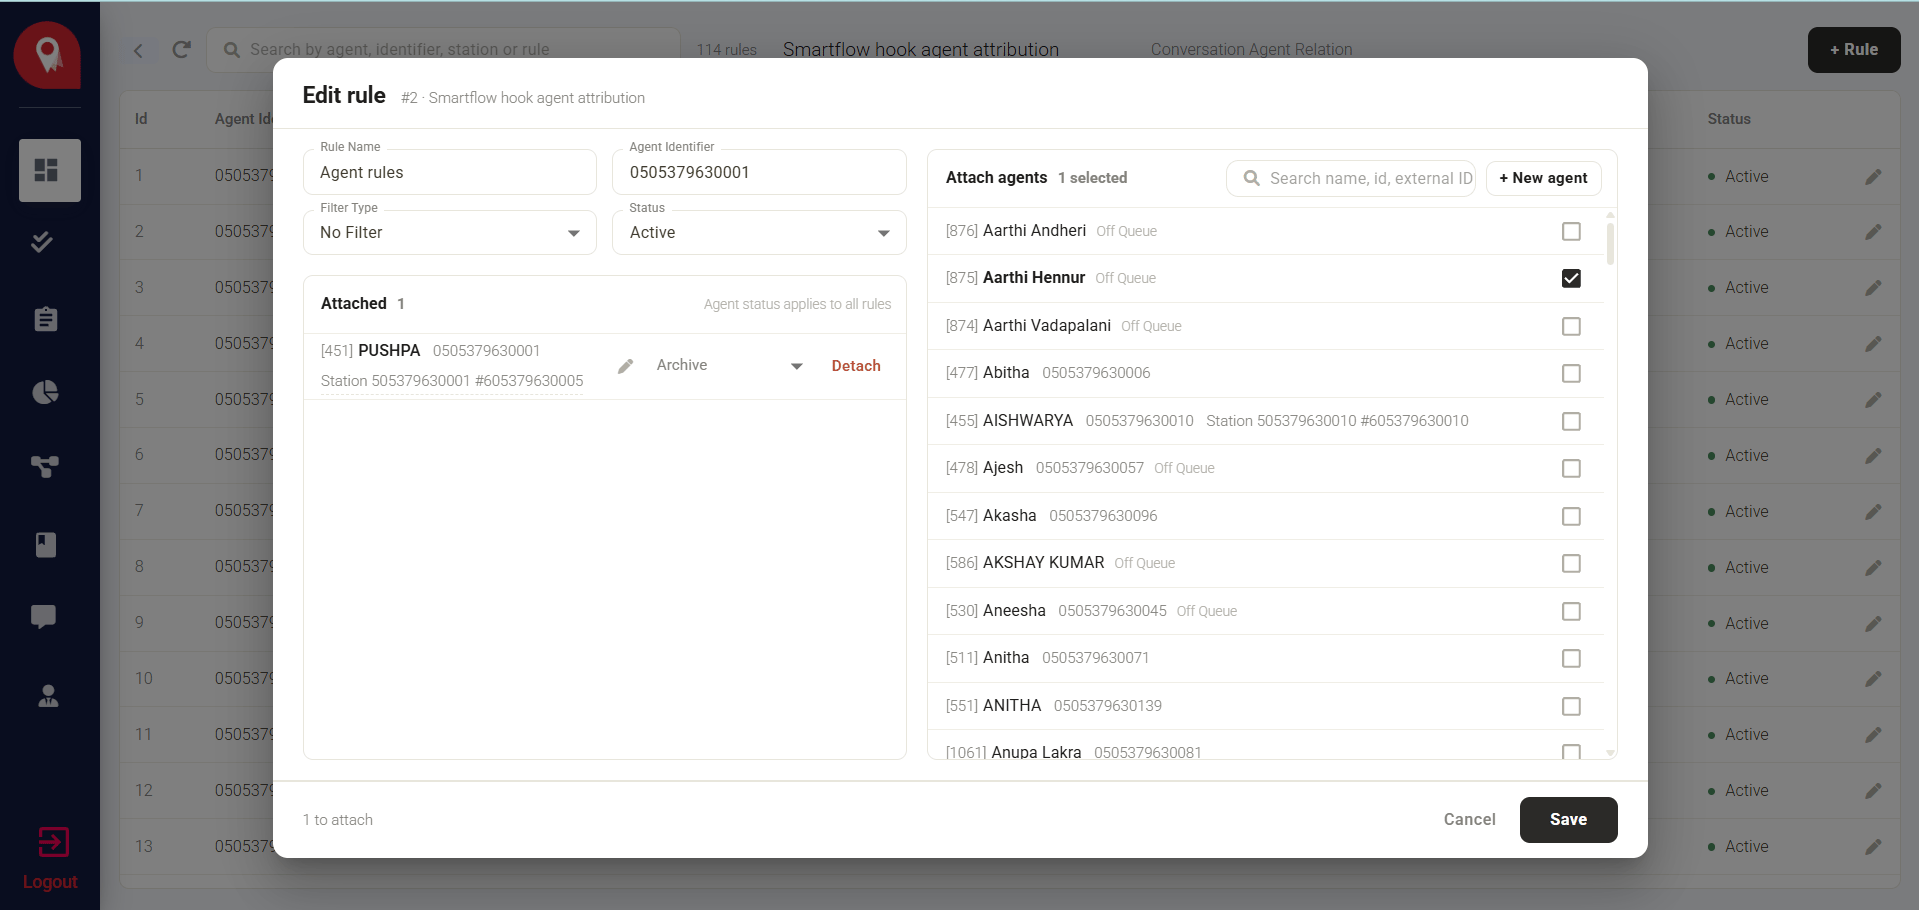This screenshot has width=1919, height=910.
Task: Click the Status column header
Action: (x=1729, y=119)
